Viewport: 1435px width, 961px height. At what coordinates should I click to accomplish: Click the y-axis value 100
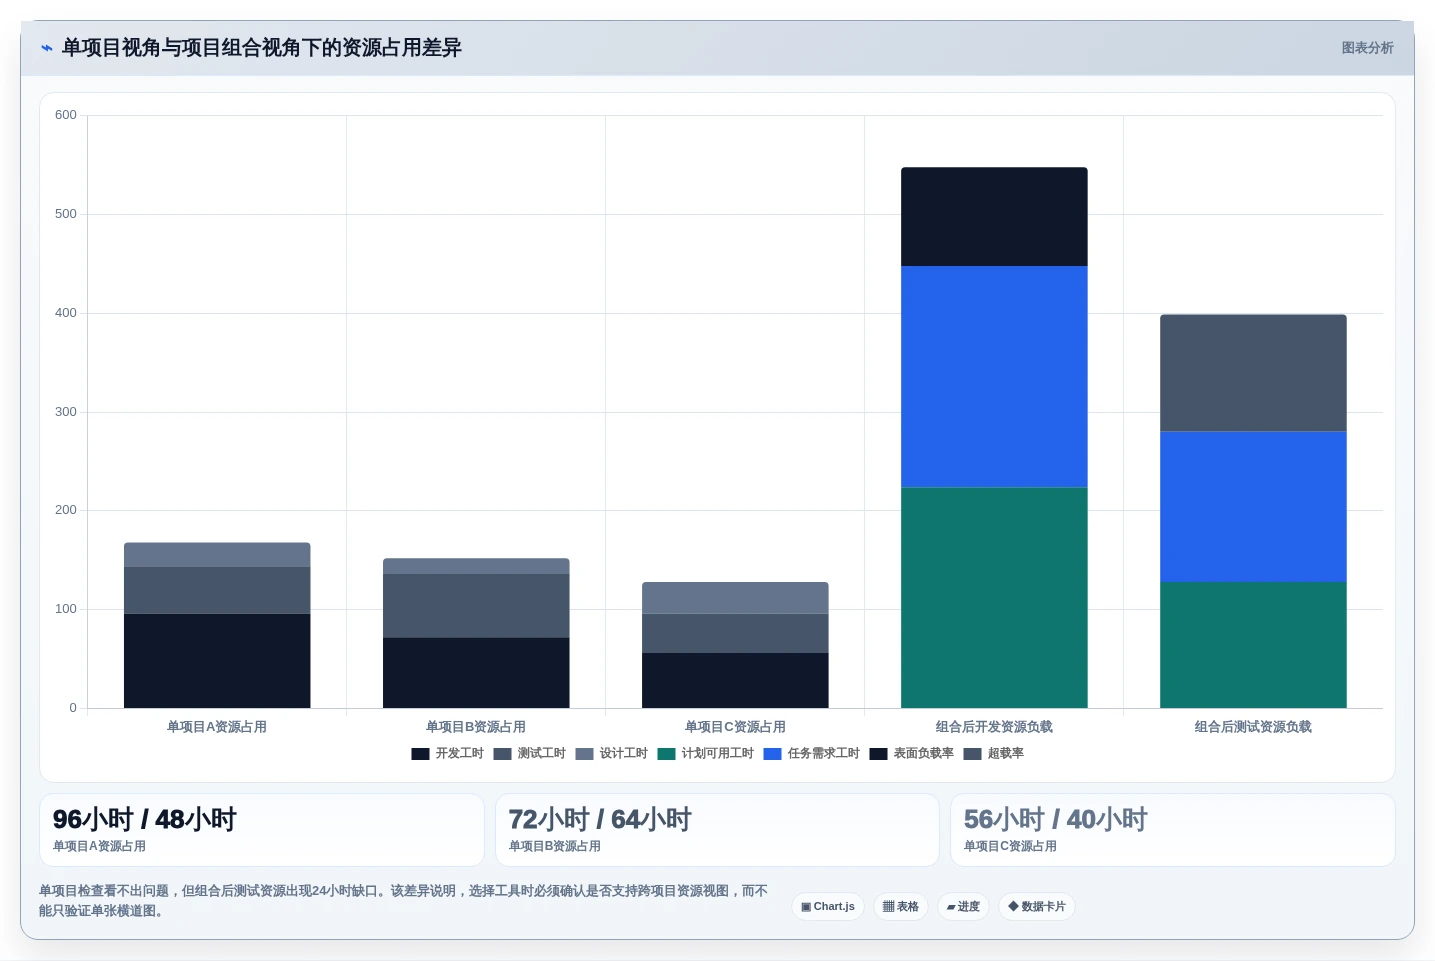[x=66, y=609]
